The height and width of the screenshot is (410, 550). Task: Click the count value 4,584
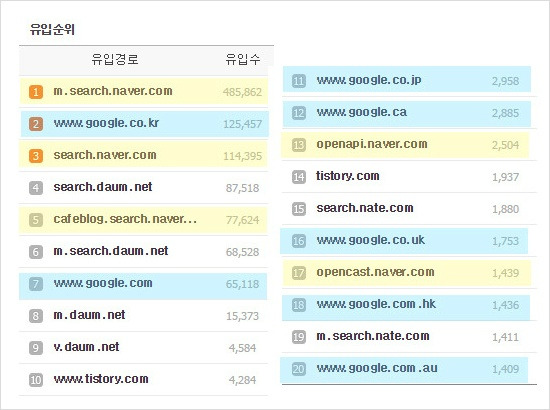(x=242, y=348)
